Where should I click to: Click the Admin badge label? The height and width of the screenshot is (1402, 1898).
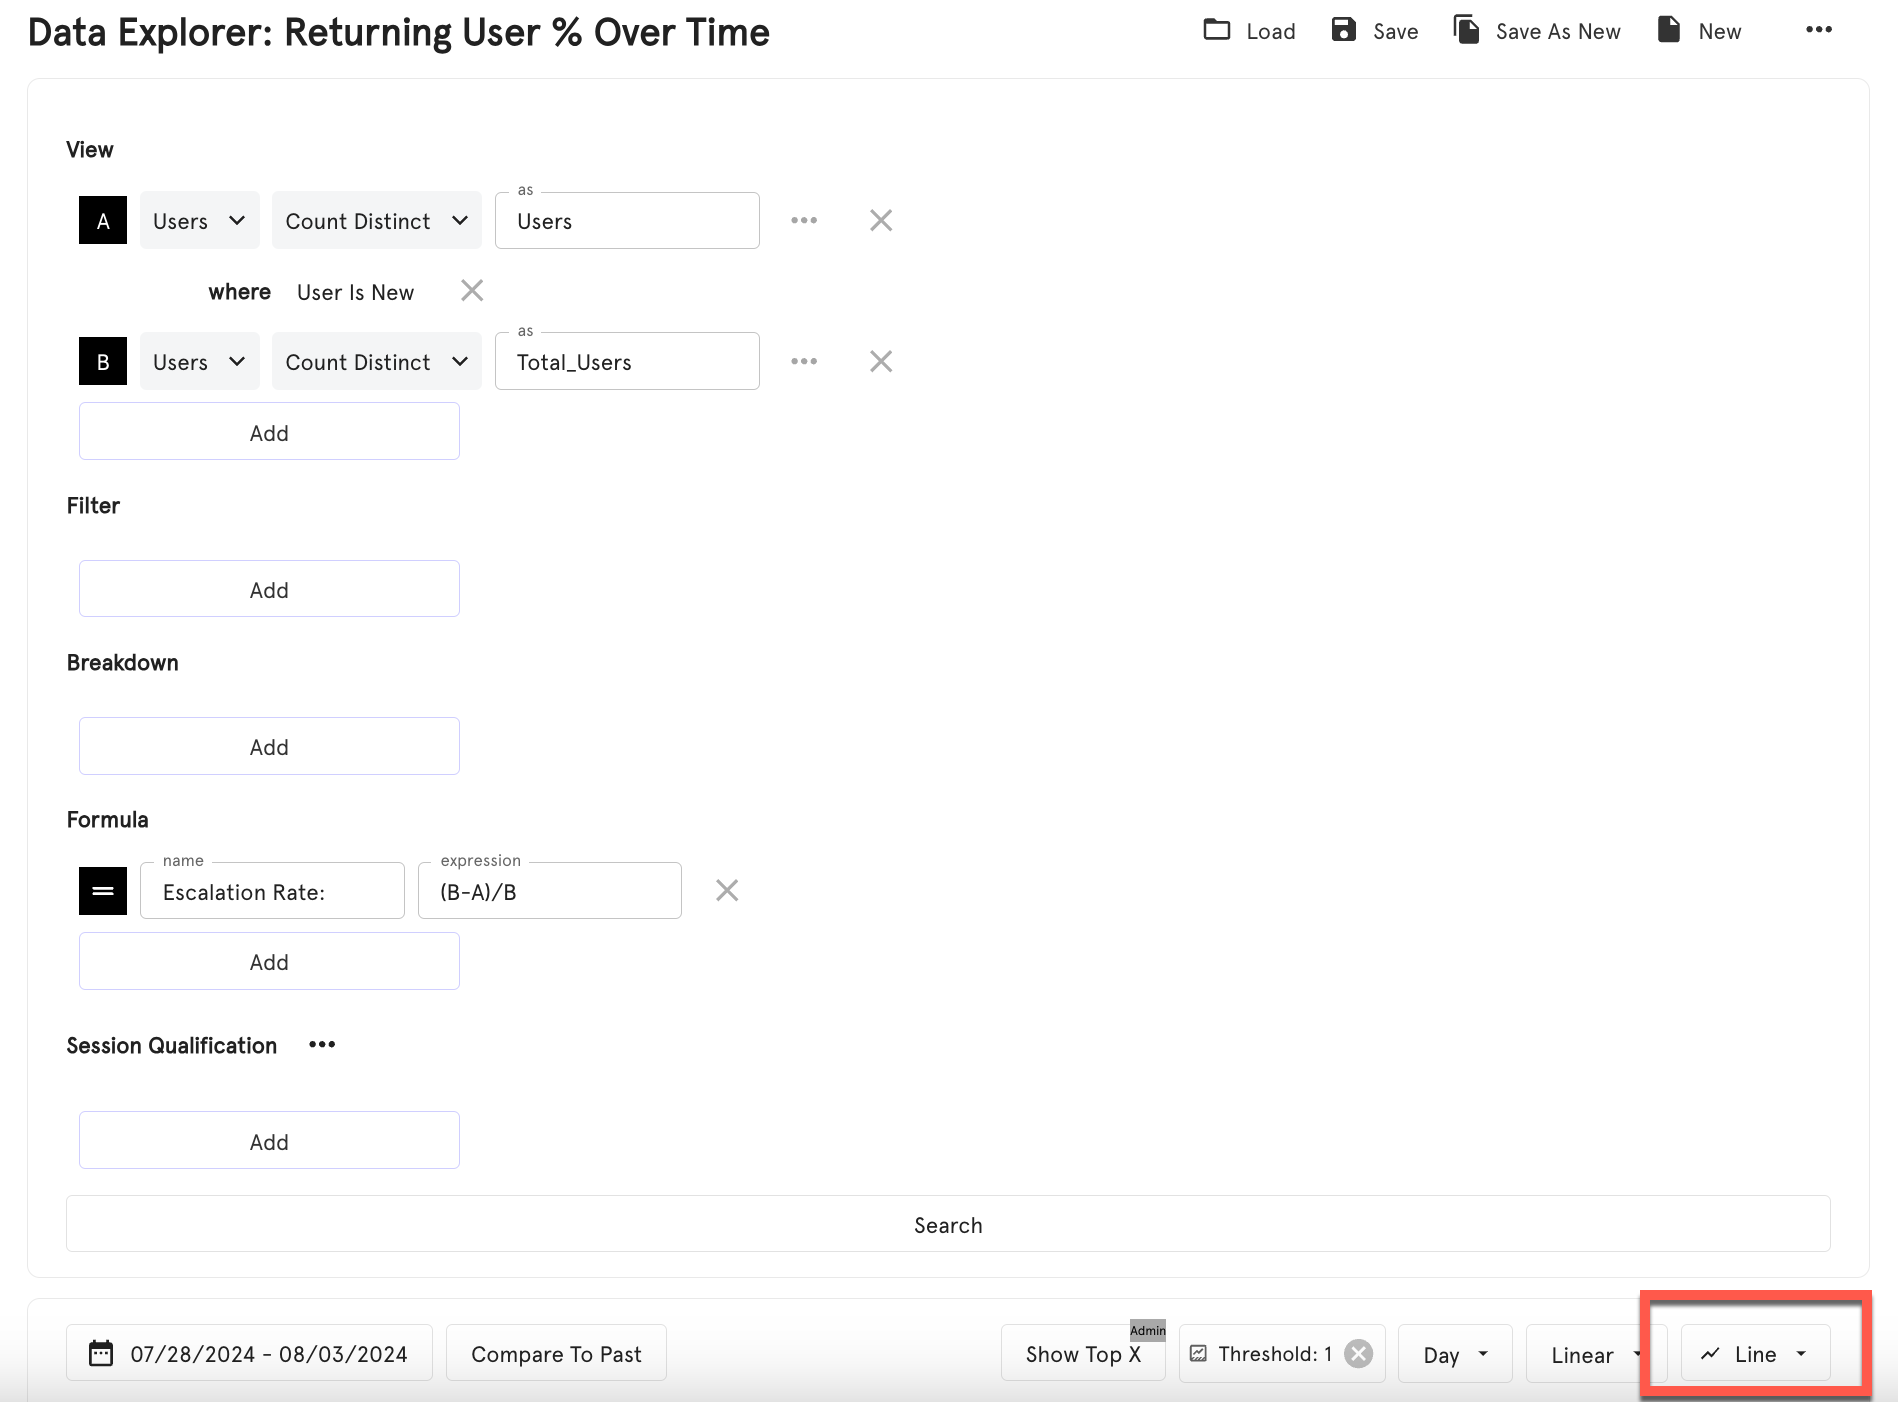(1147, 1330)
